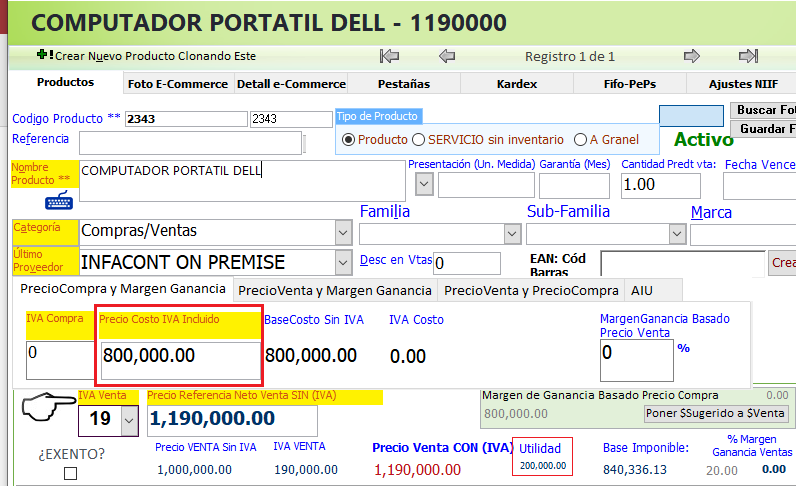
Task: Click Precio VENTA Sin IVA 1,000,000.00
Action: (x=194, y=470)
